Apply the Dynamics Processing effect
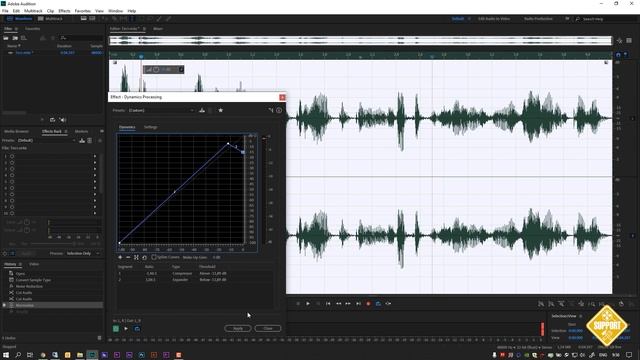Image resolution: width=640 pixels, height=360 pixels. click(238, 329)
